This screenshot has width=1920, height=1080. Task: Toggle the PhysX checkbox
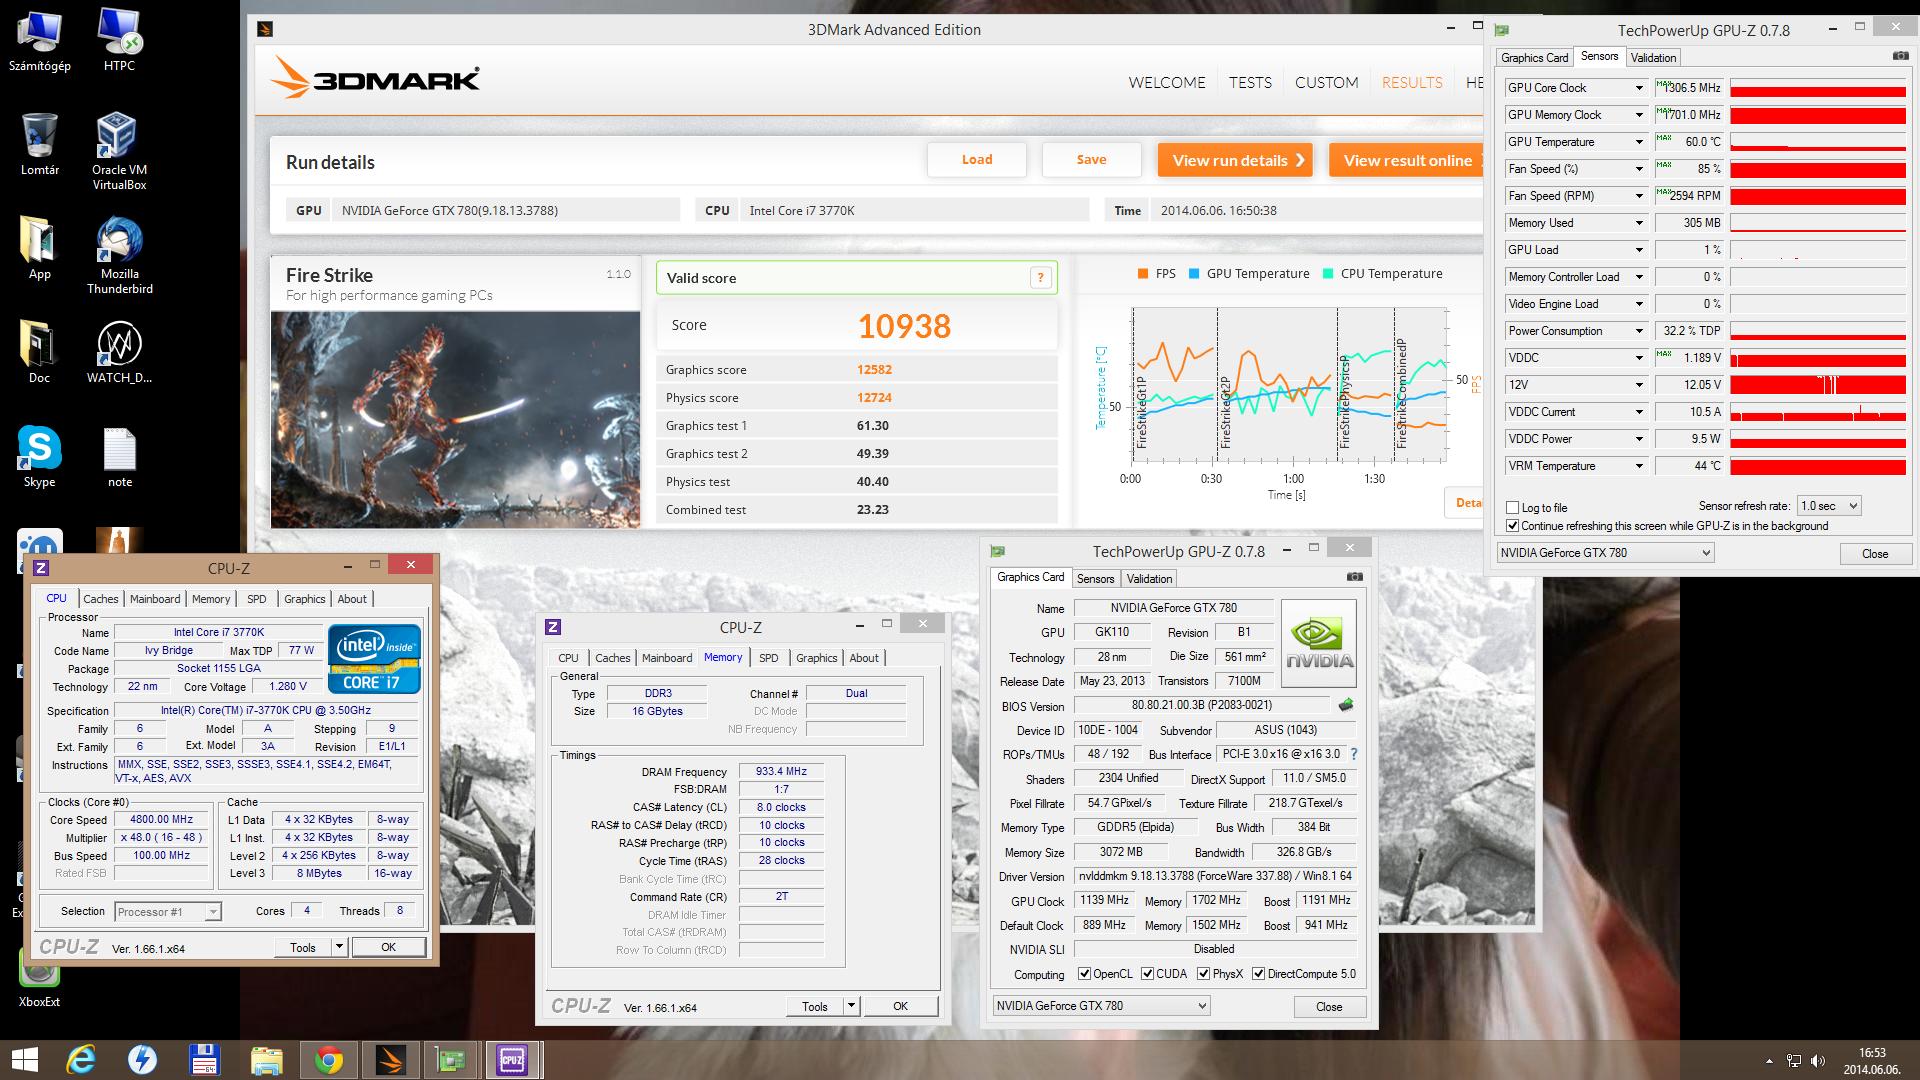pos(1203,974)
